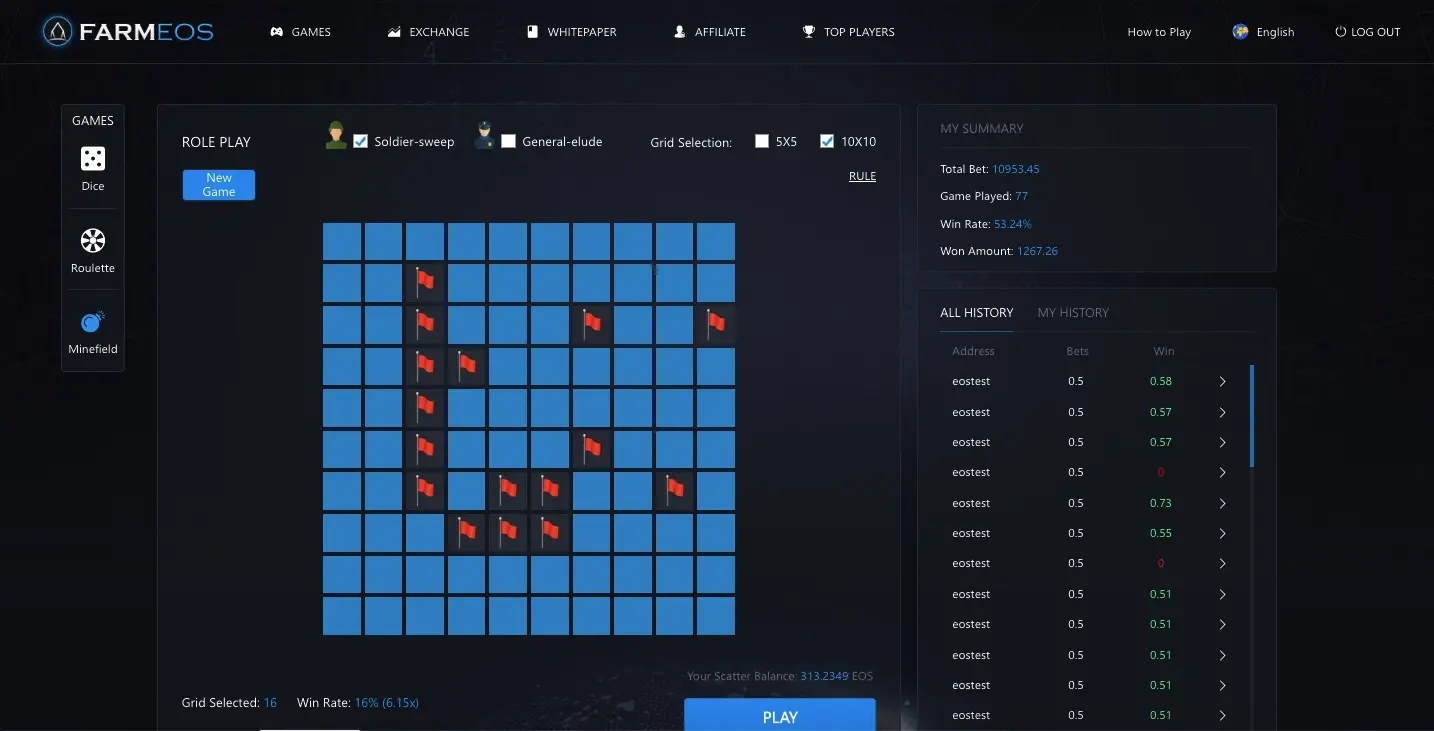The image size is (1434, 731).
Task: Click the flag in row 3, column 10
Action: coord(716,325)
